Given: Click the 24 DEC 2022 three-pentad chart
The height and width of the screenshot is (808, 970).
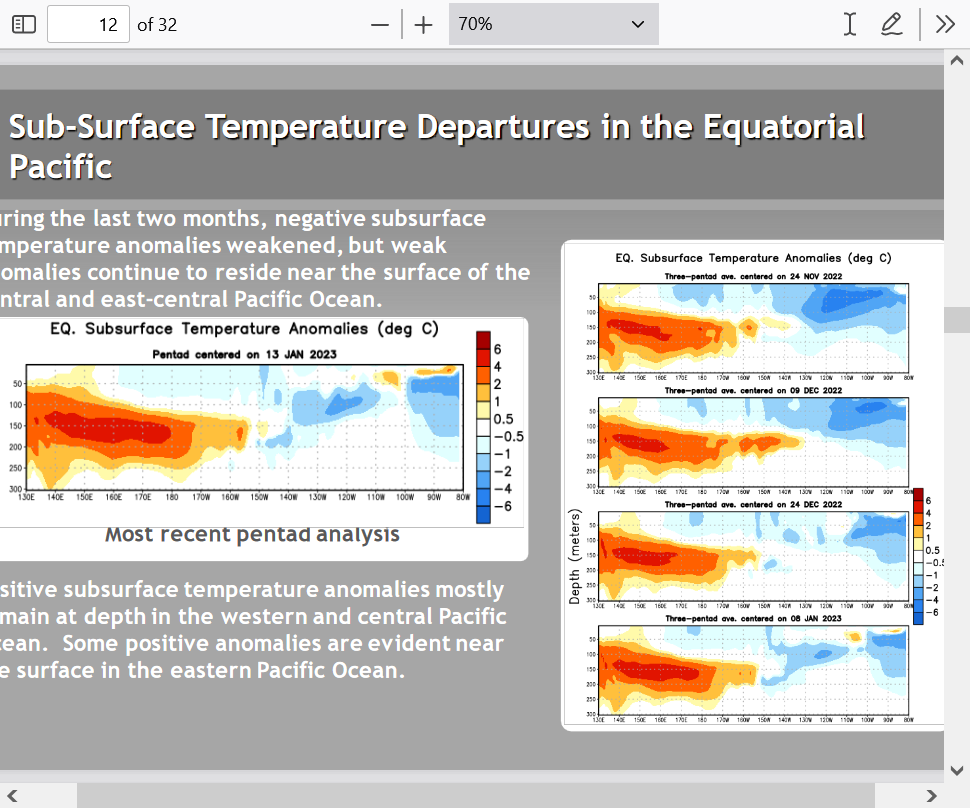Looking at the screenshot, I should [753, 556].
